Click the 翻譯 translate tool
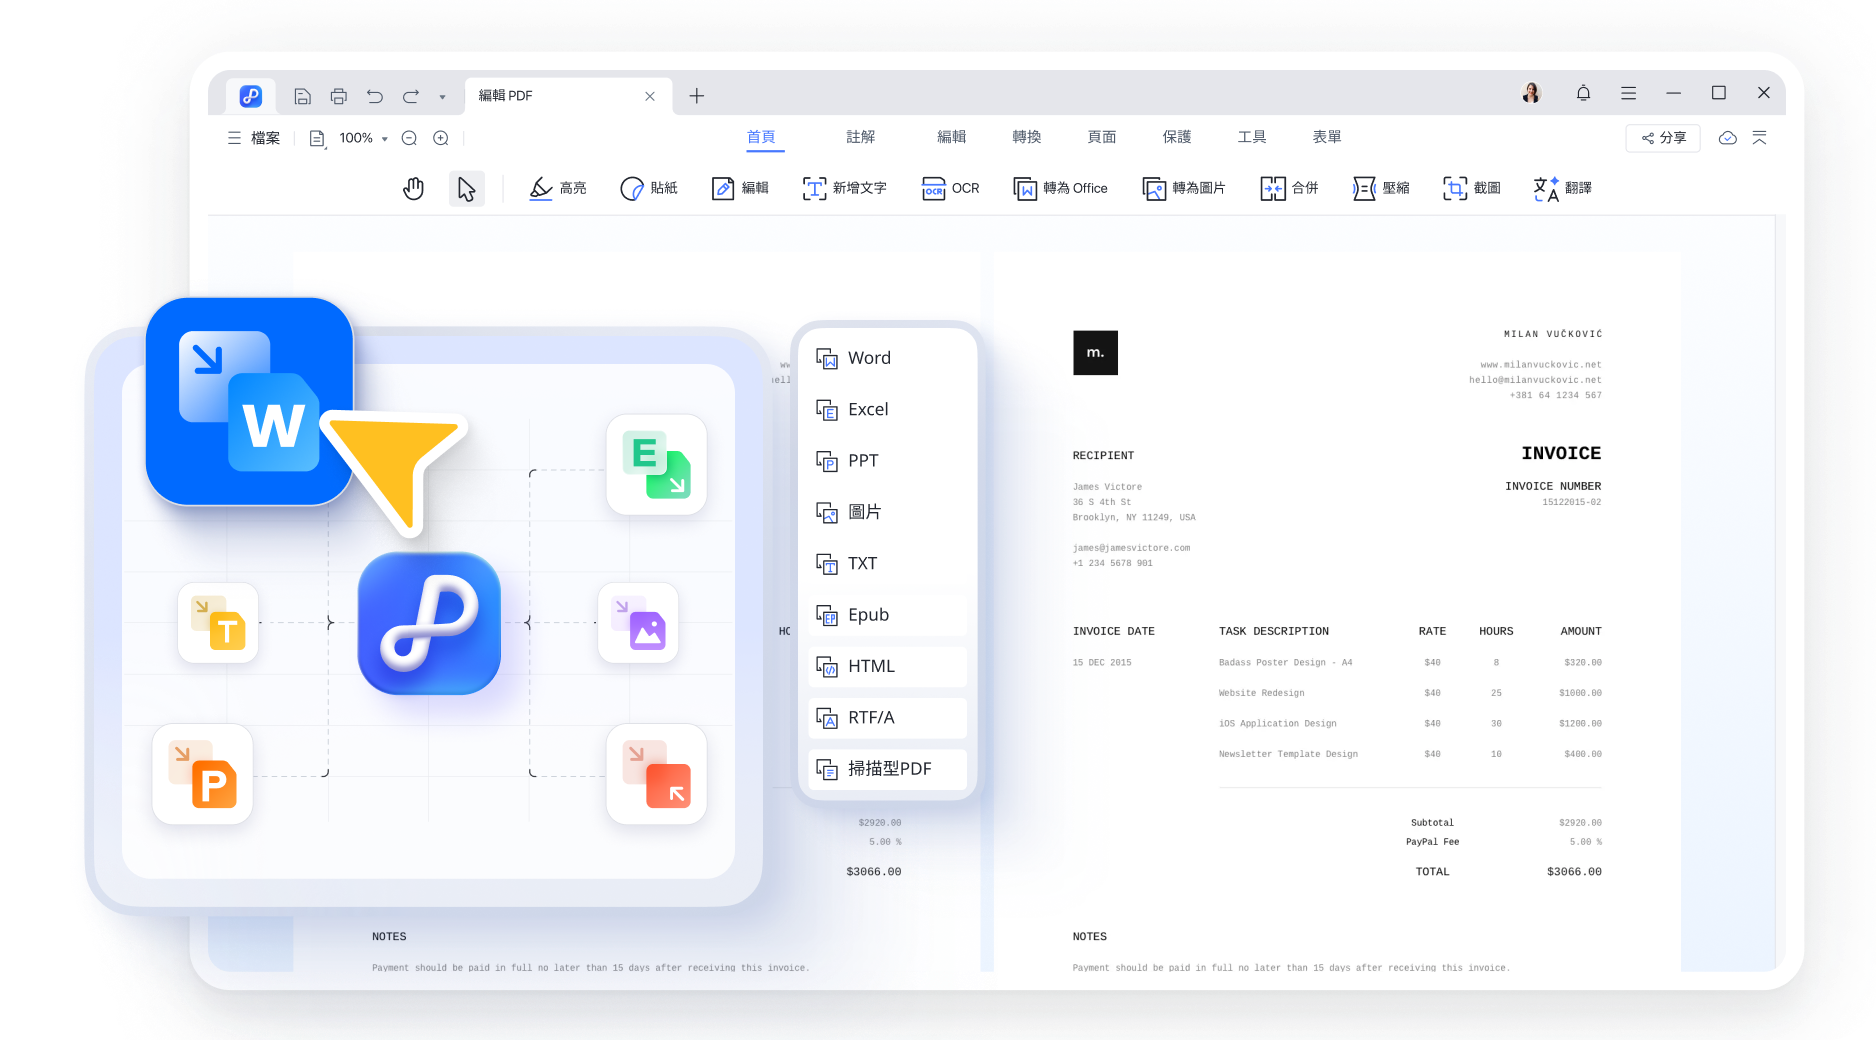Viewport: 1876px width, 1040px height. pos(1563,188)
